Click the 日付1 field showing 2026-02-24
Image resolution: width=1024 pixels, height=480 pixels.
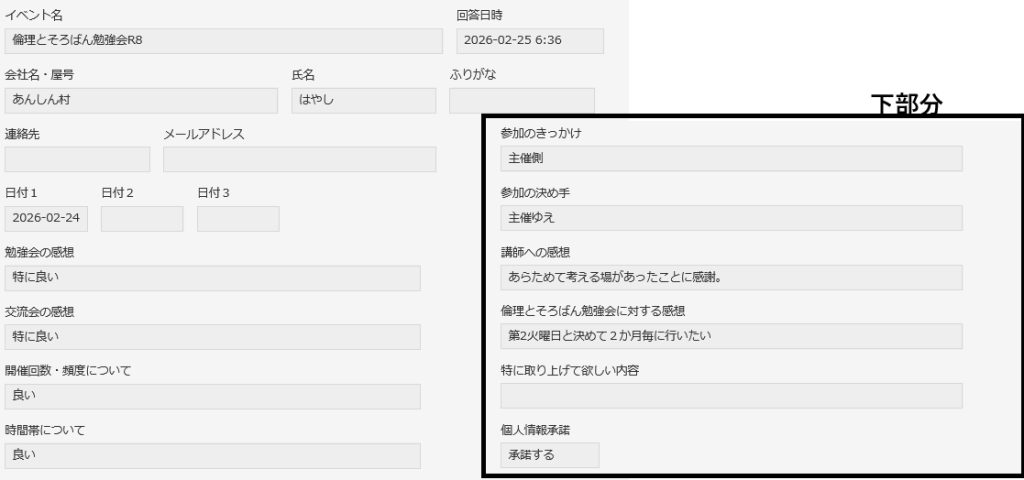[48, 219]
